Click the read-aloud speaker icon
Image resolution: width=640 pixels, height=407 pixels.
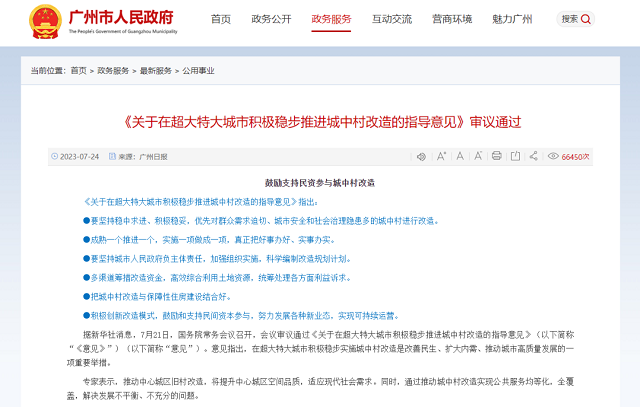[421, 156]
